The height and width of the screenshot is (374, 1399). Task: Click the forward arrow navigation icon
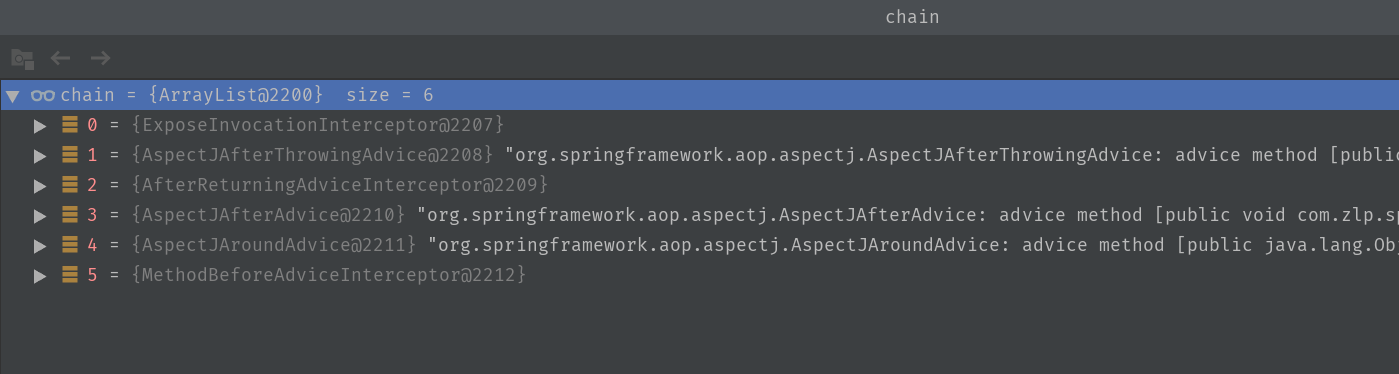(x=100, y=58)
